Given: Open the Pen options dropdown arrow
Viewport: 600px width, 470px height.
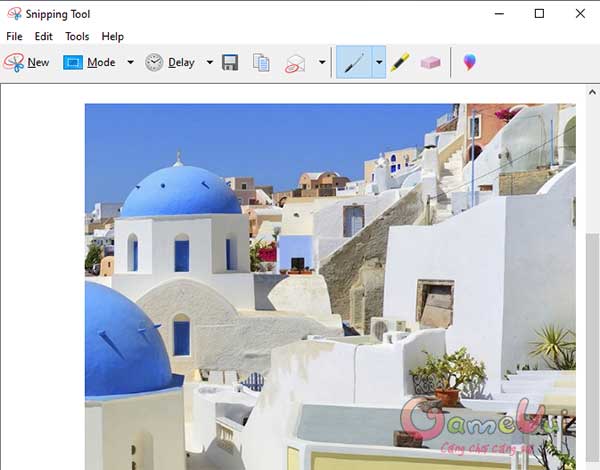Looking at the screenshot, I should (x=379, y=62).
